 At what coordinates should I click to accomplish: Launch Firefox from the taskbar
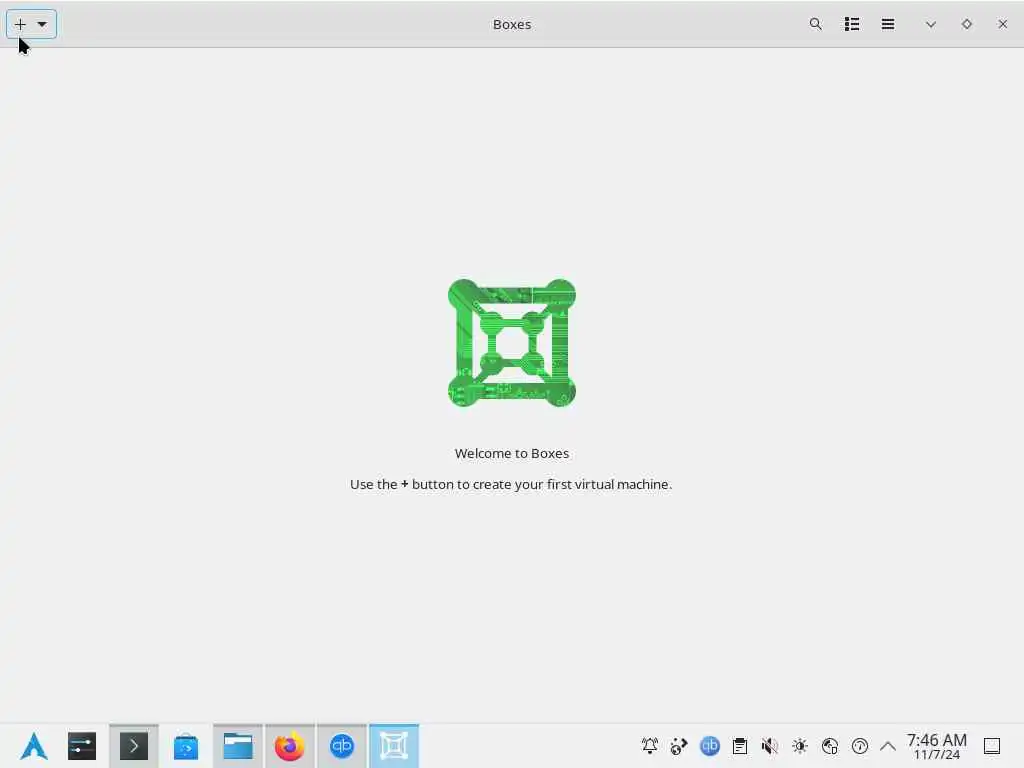pos(289,746)
